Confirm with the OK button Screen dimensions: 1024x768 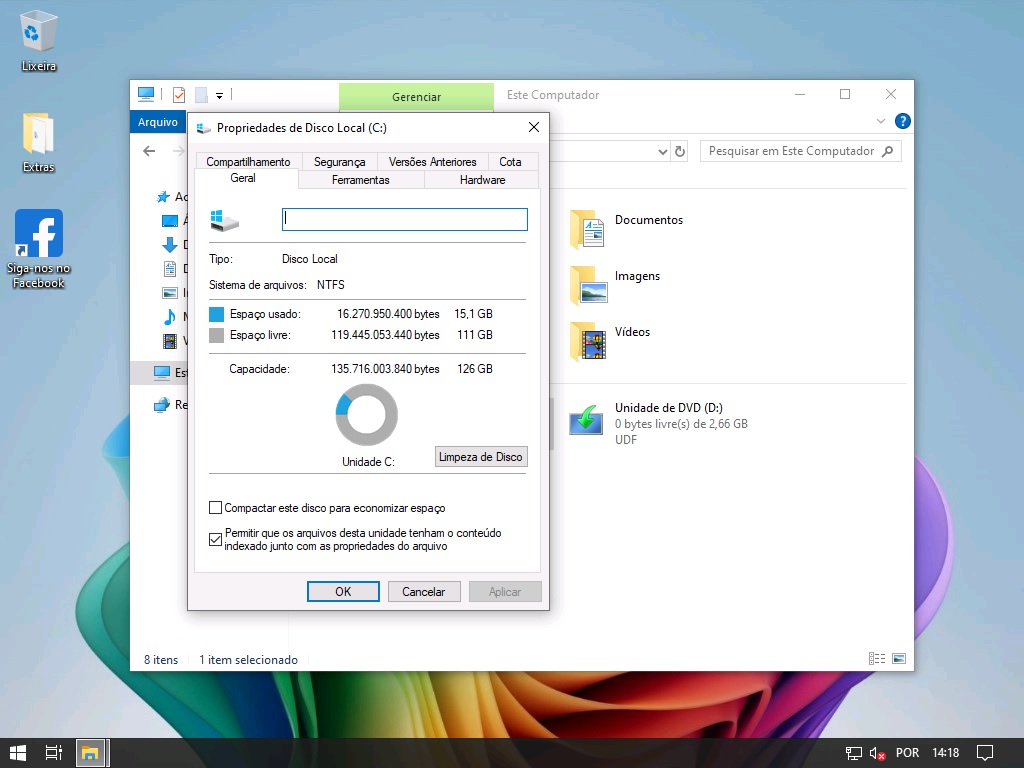click(x=343, y=592)
